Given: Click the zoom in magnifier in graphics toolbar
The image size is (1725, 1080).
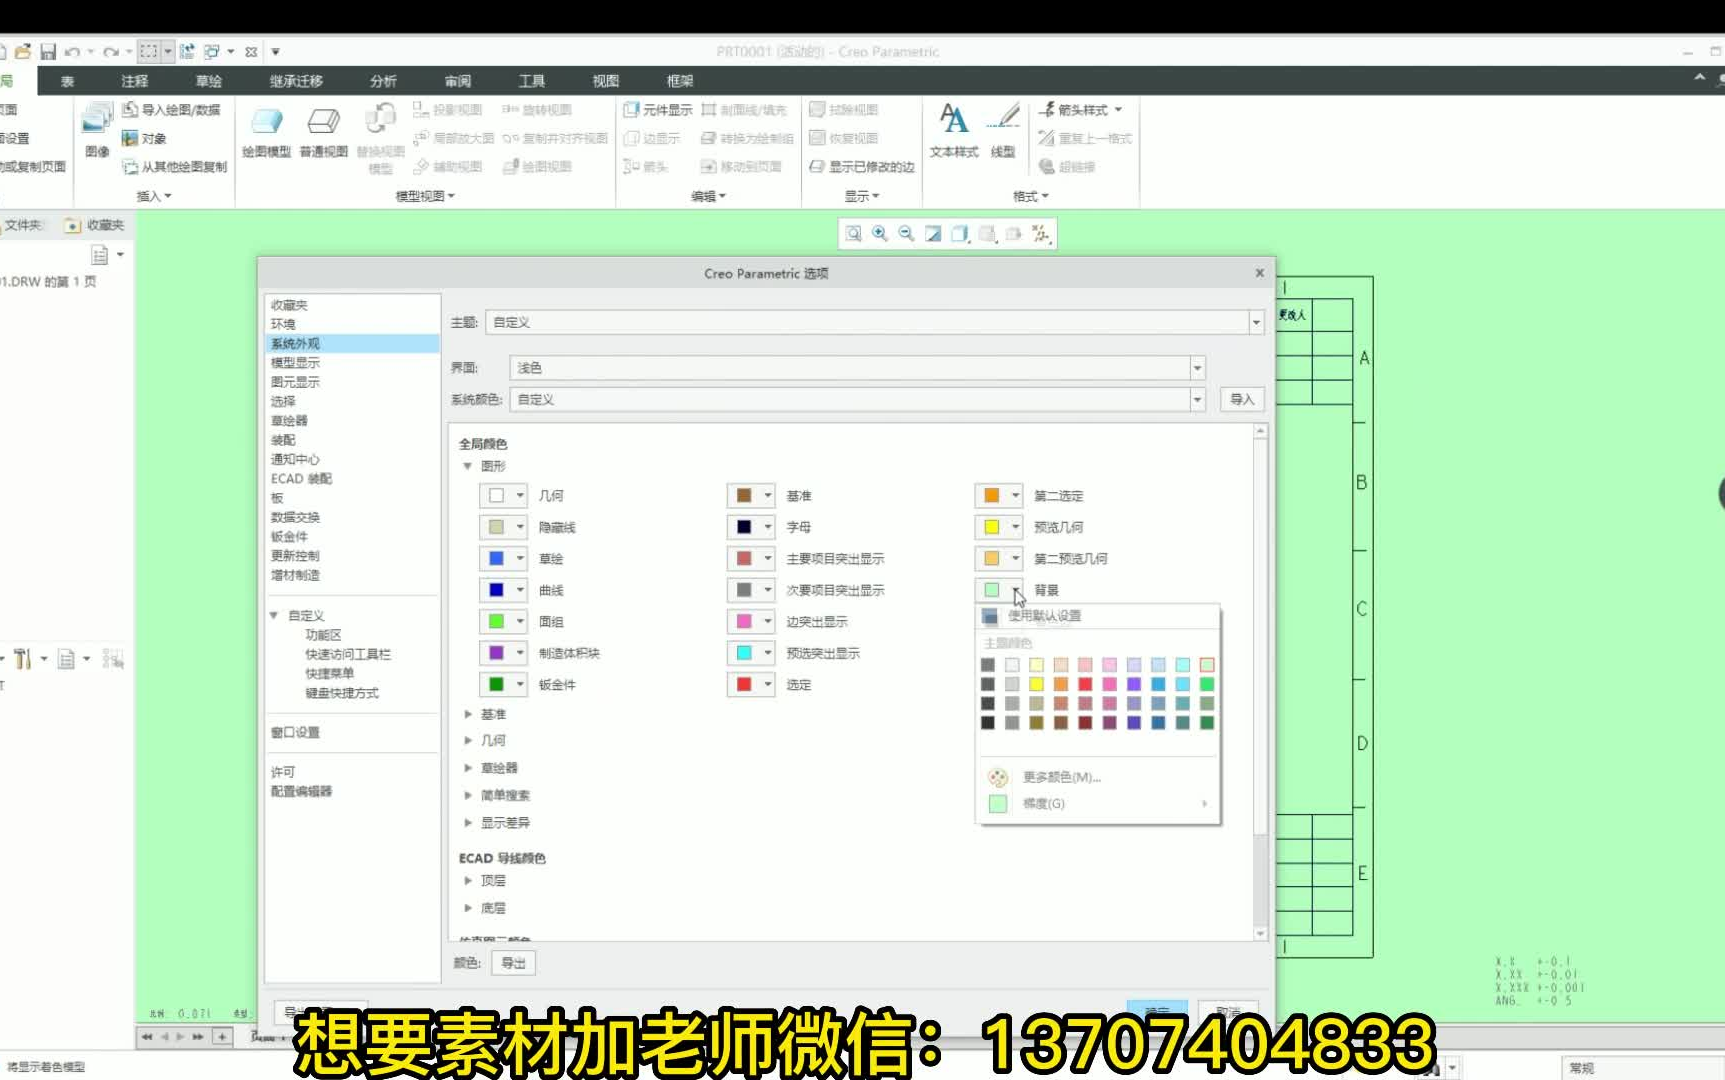Looking at the screenshot, I should pyautogui.click(x=880, y=233).
